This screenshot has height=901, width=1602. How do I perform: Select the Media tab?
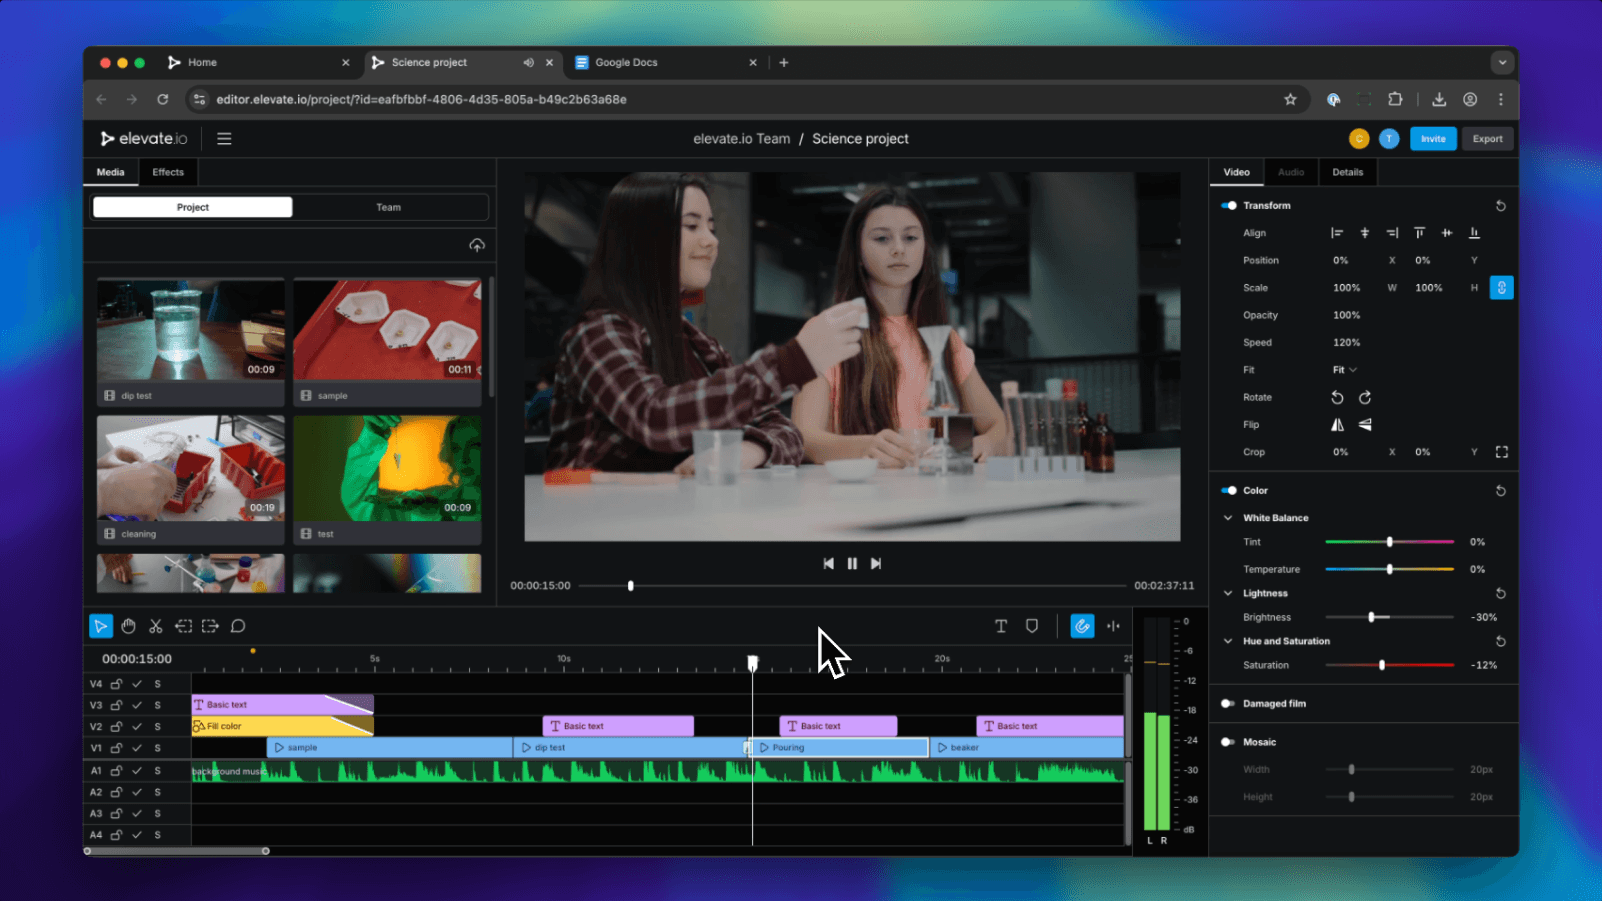tap(111, 172)
